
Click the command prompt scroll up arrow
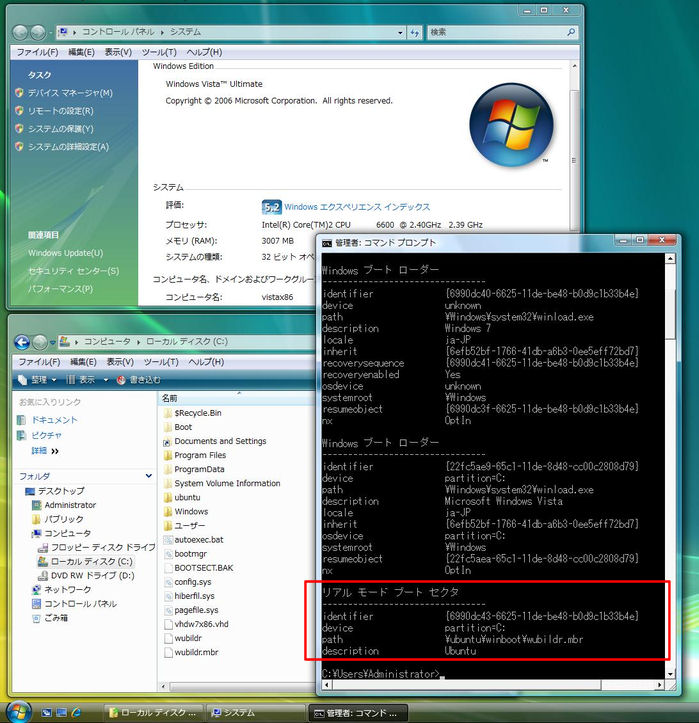[x=670, y=259]
